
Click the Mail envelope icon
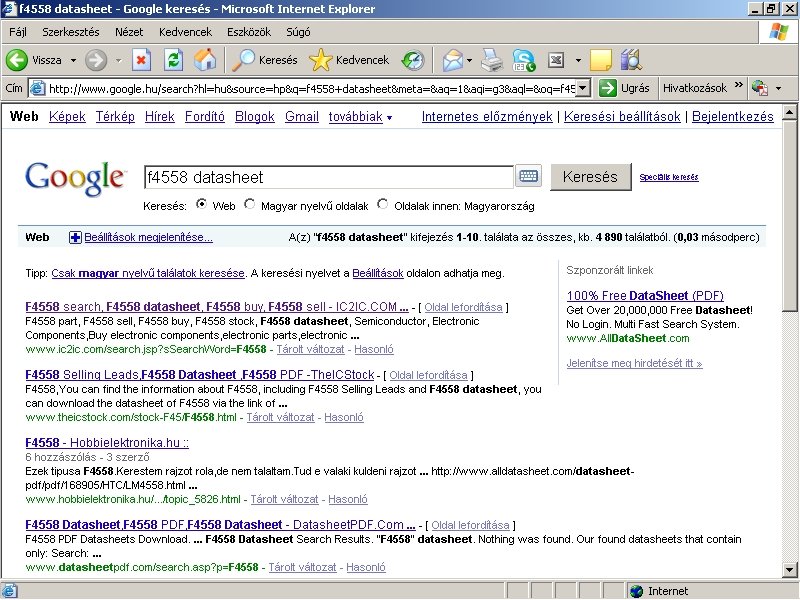tap(452, 60)
